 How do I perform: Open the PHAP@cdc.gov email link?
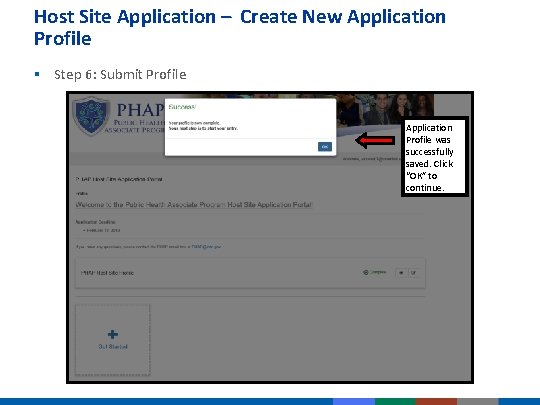[x=207, y=247]
